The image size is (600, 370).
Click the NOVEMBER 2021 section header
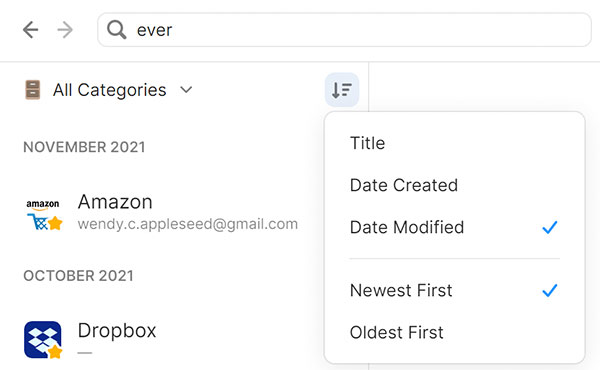click(x=84, y=147)
